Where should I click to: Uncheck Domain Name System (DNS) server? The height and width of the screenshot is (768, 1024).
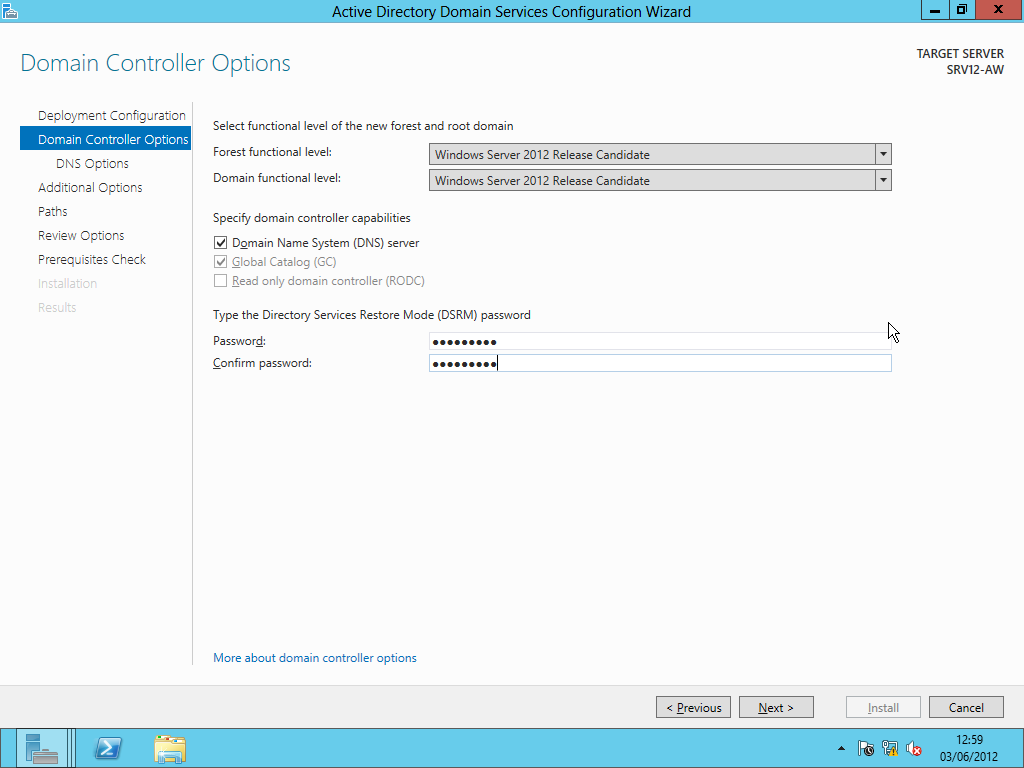[221, 243]
